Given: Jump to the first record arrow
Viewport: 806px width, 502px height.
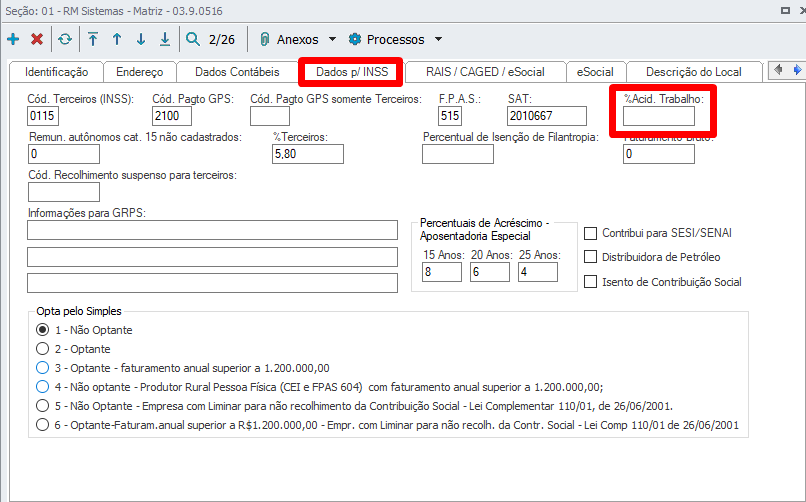Looking at the screenshot, I should coord(93,39).
